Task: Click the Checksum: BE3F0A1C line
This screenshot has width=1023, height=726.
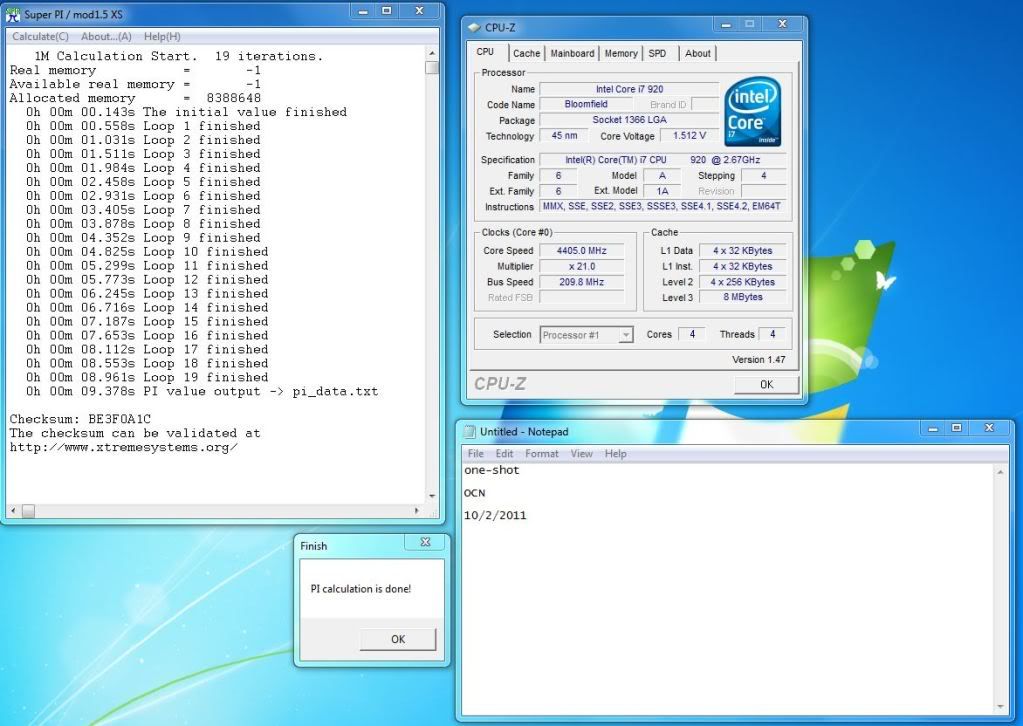Action: (x=80, y=419)
